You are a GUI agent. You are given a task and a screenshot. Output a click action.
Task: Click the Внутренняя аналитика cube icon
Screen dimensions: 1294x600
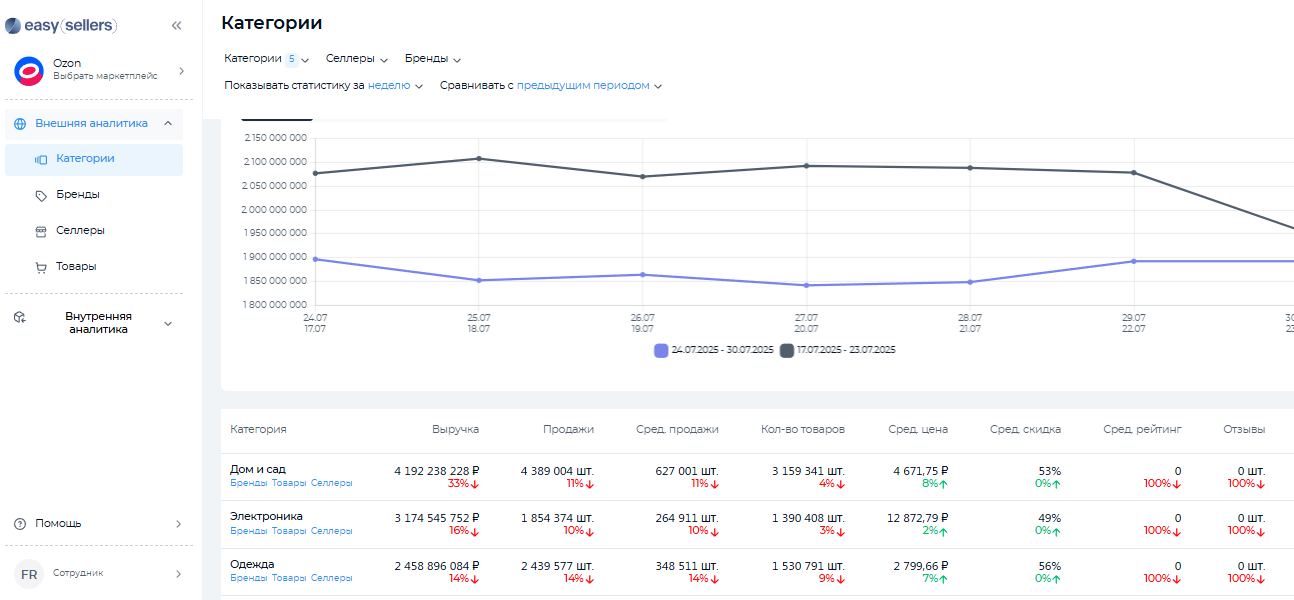[x=19, y=317]
